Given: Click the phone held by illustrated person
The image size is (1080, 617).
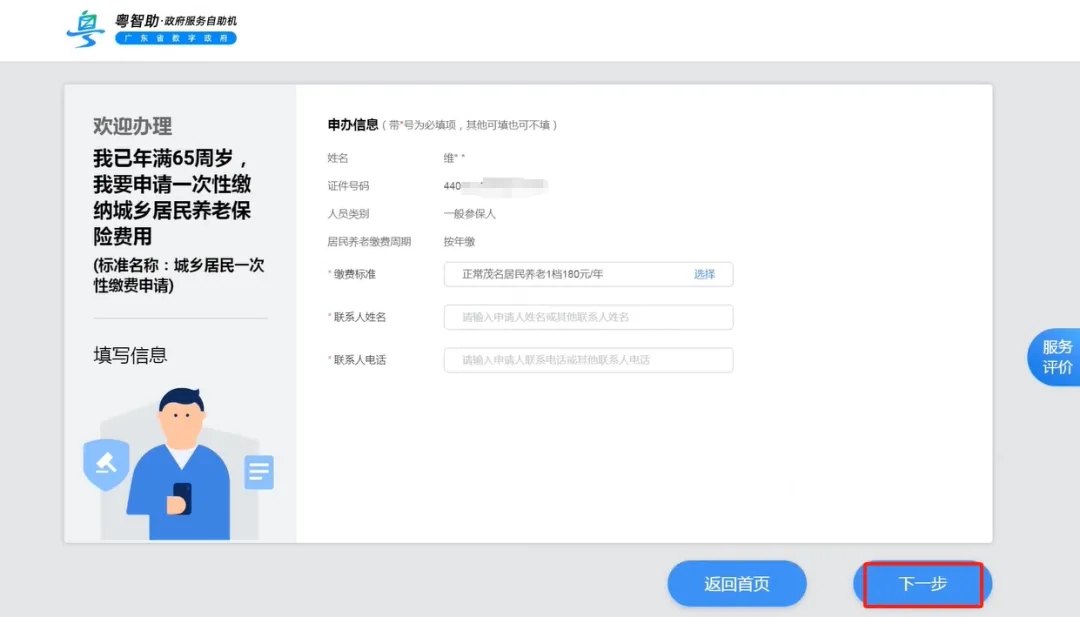Looking at the screenshot, I should pyautogui.click(x=182, y=497).
